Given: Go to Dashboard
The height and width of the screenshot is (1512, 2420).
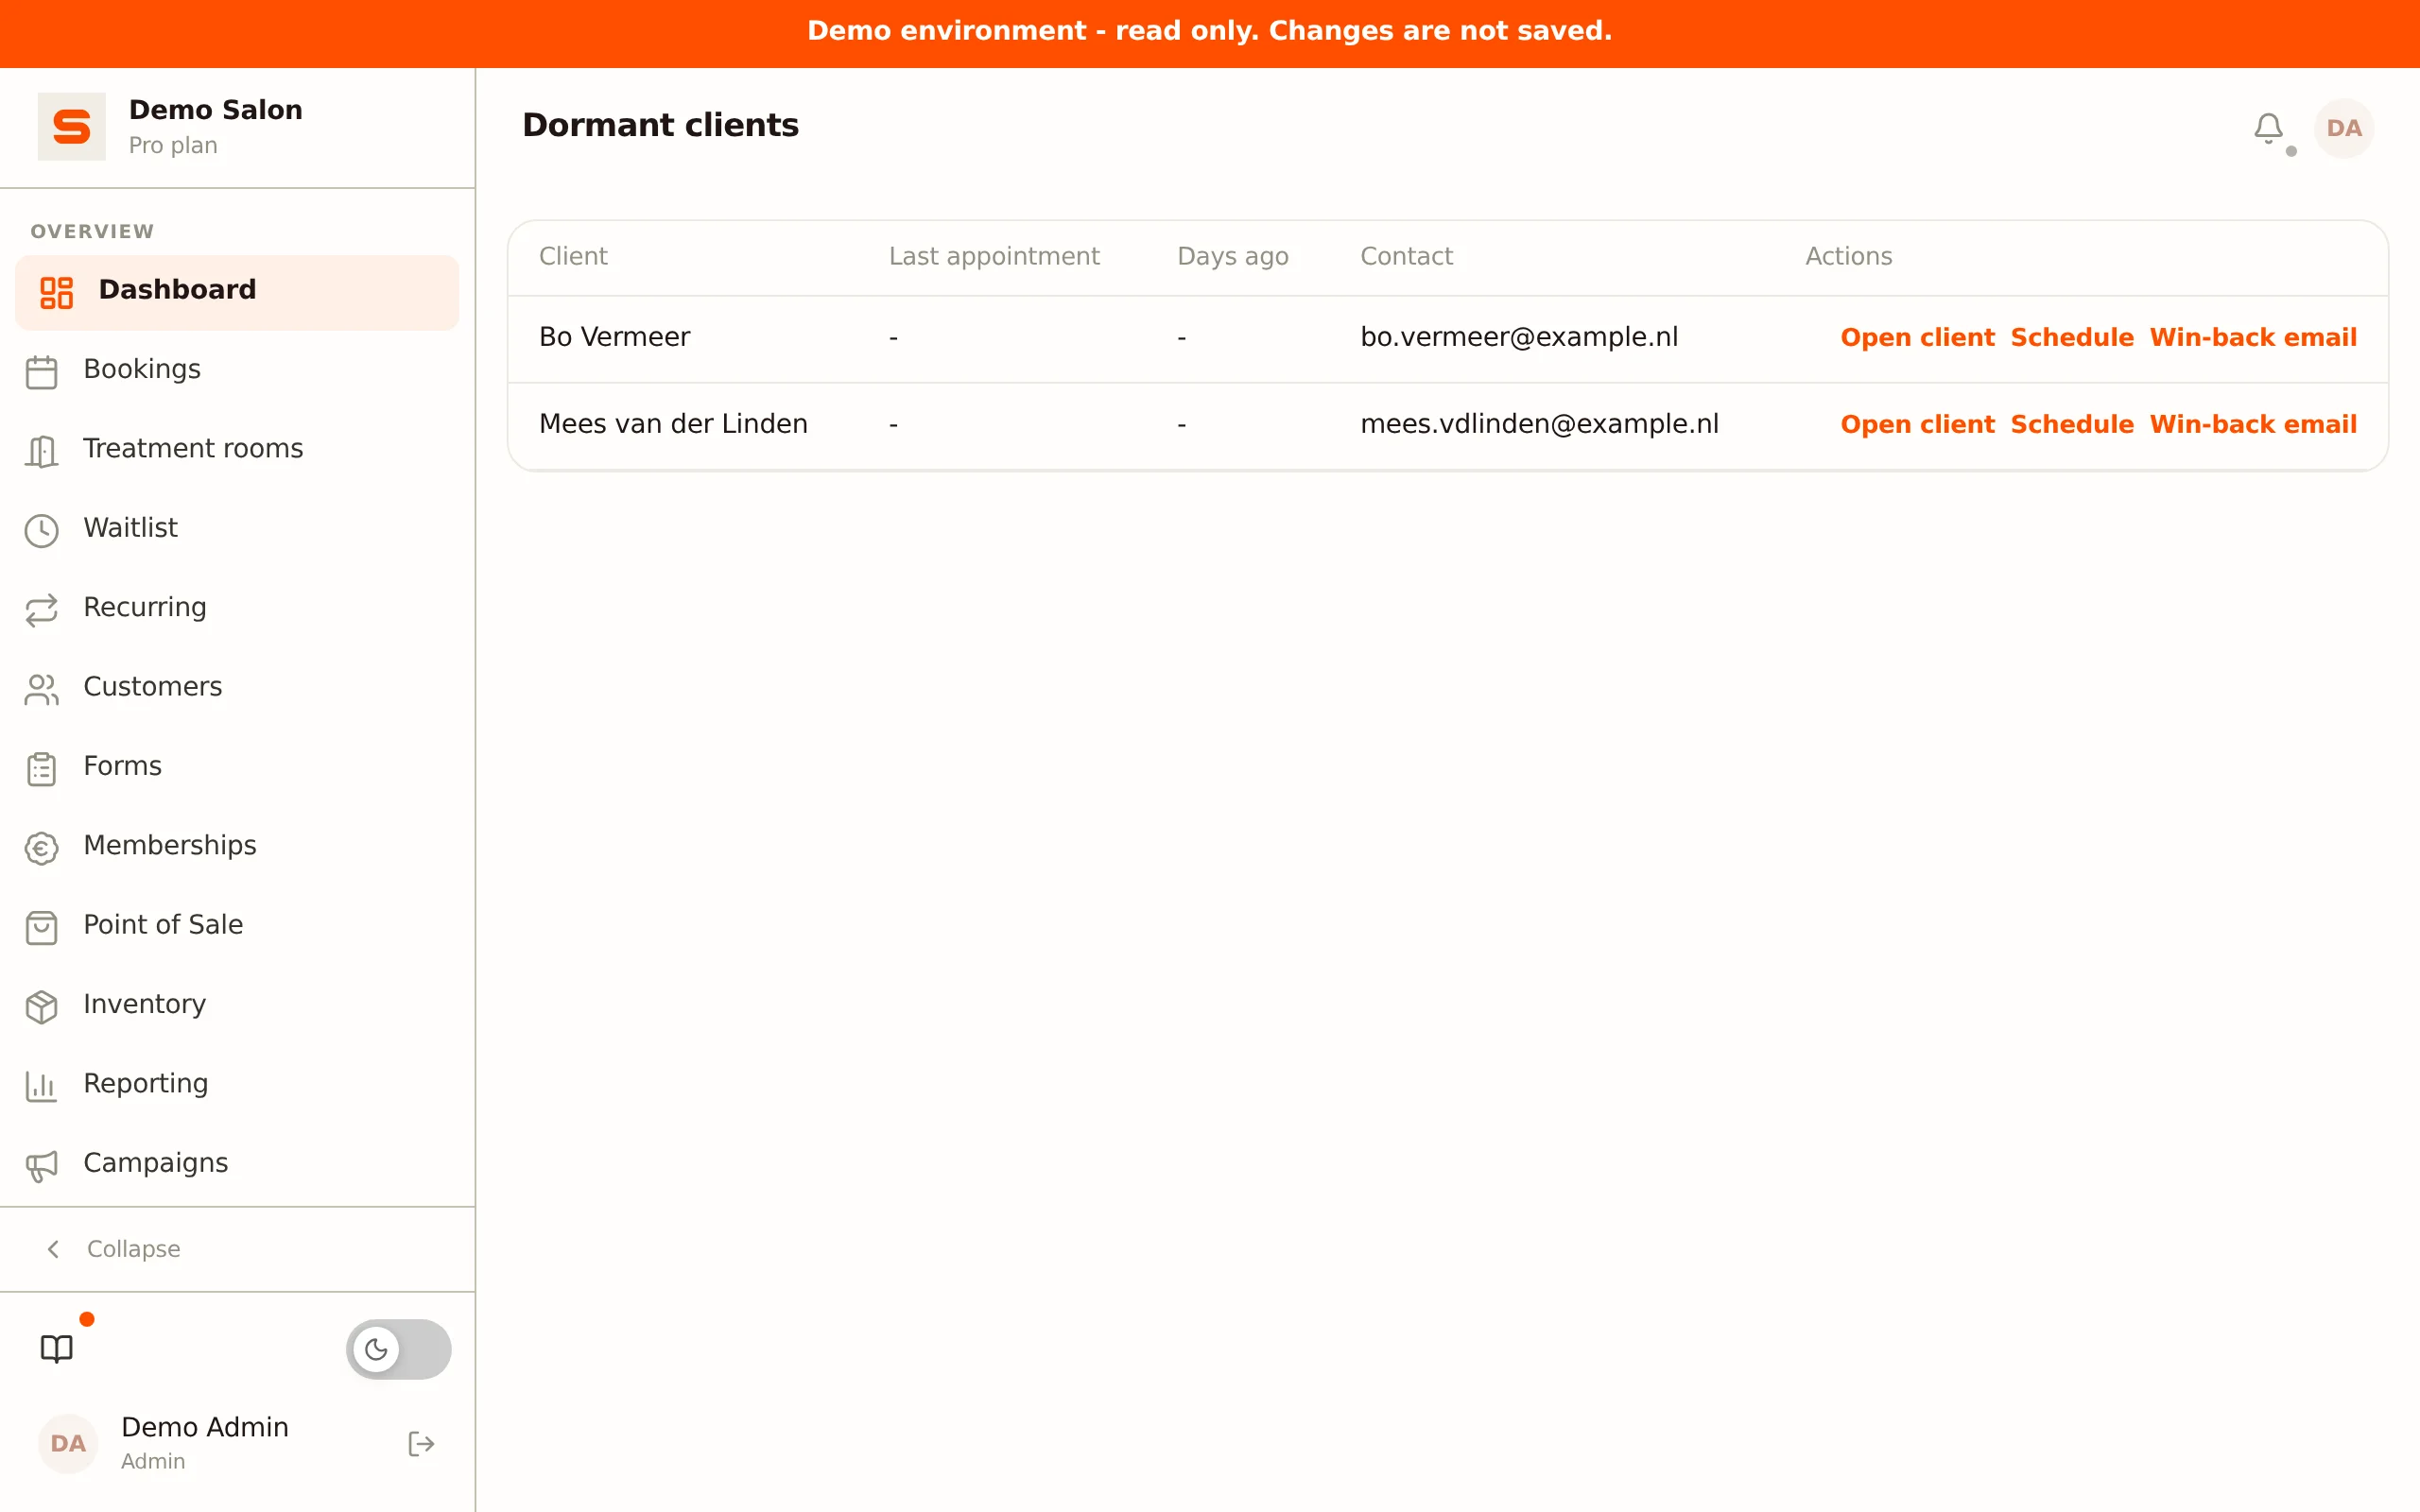Looking at the screenshot, I should point(237,292).
